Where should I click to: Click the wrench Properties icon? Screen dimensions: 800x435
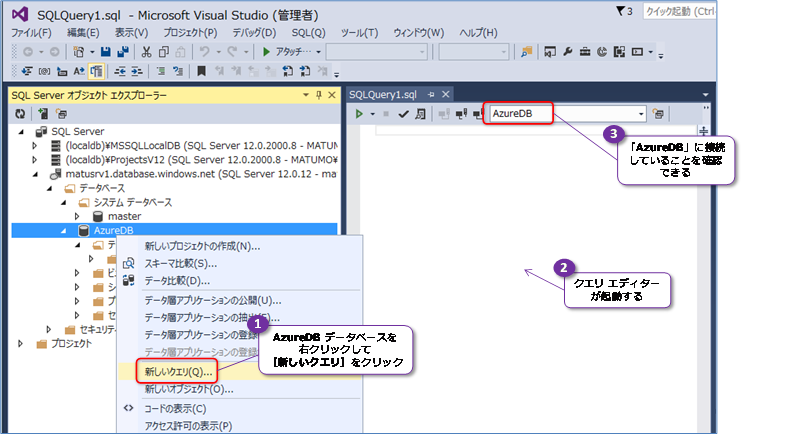point(567,52)
